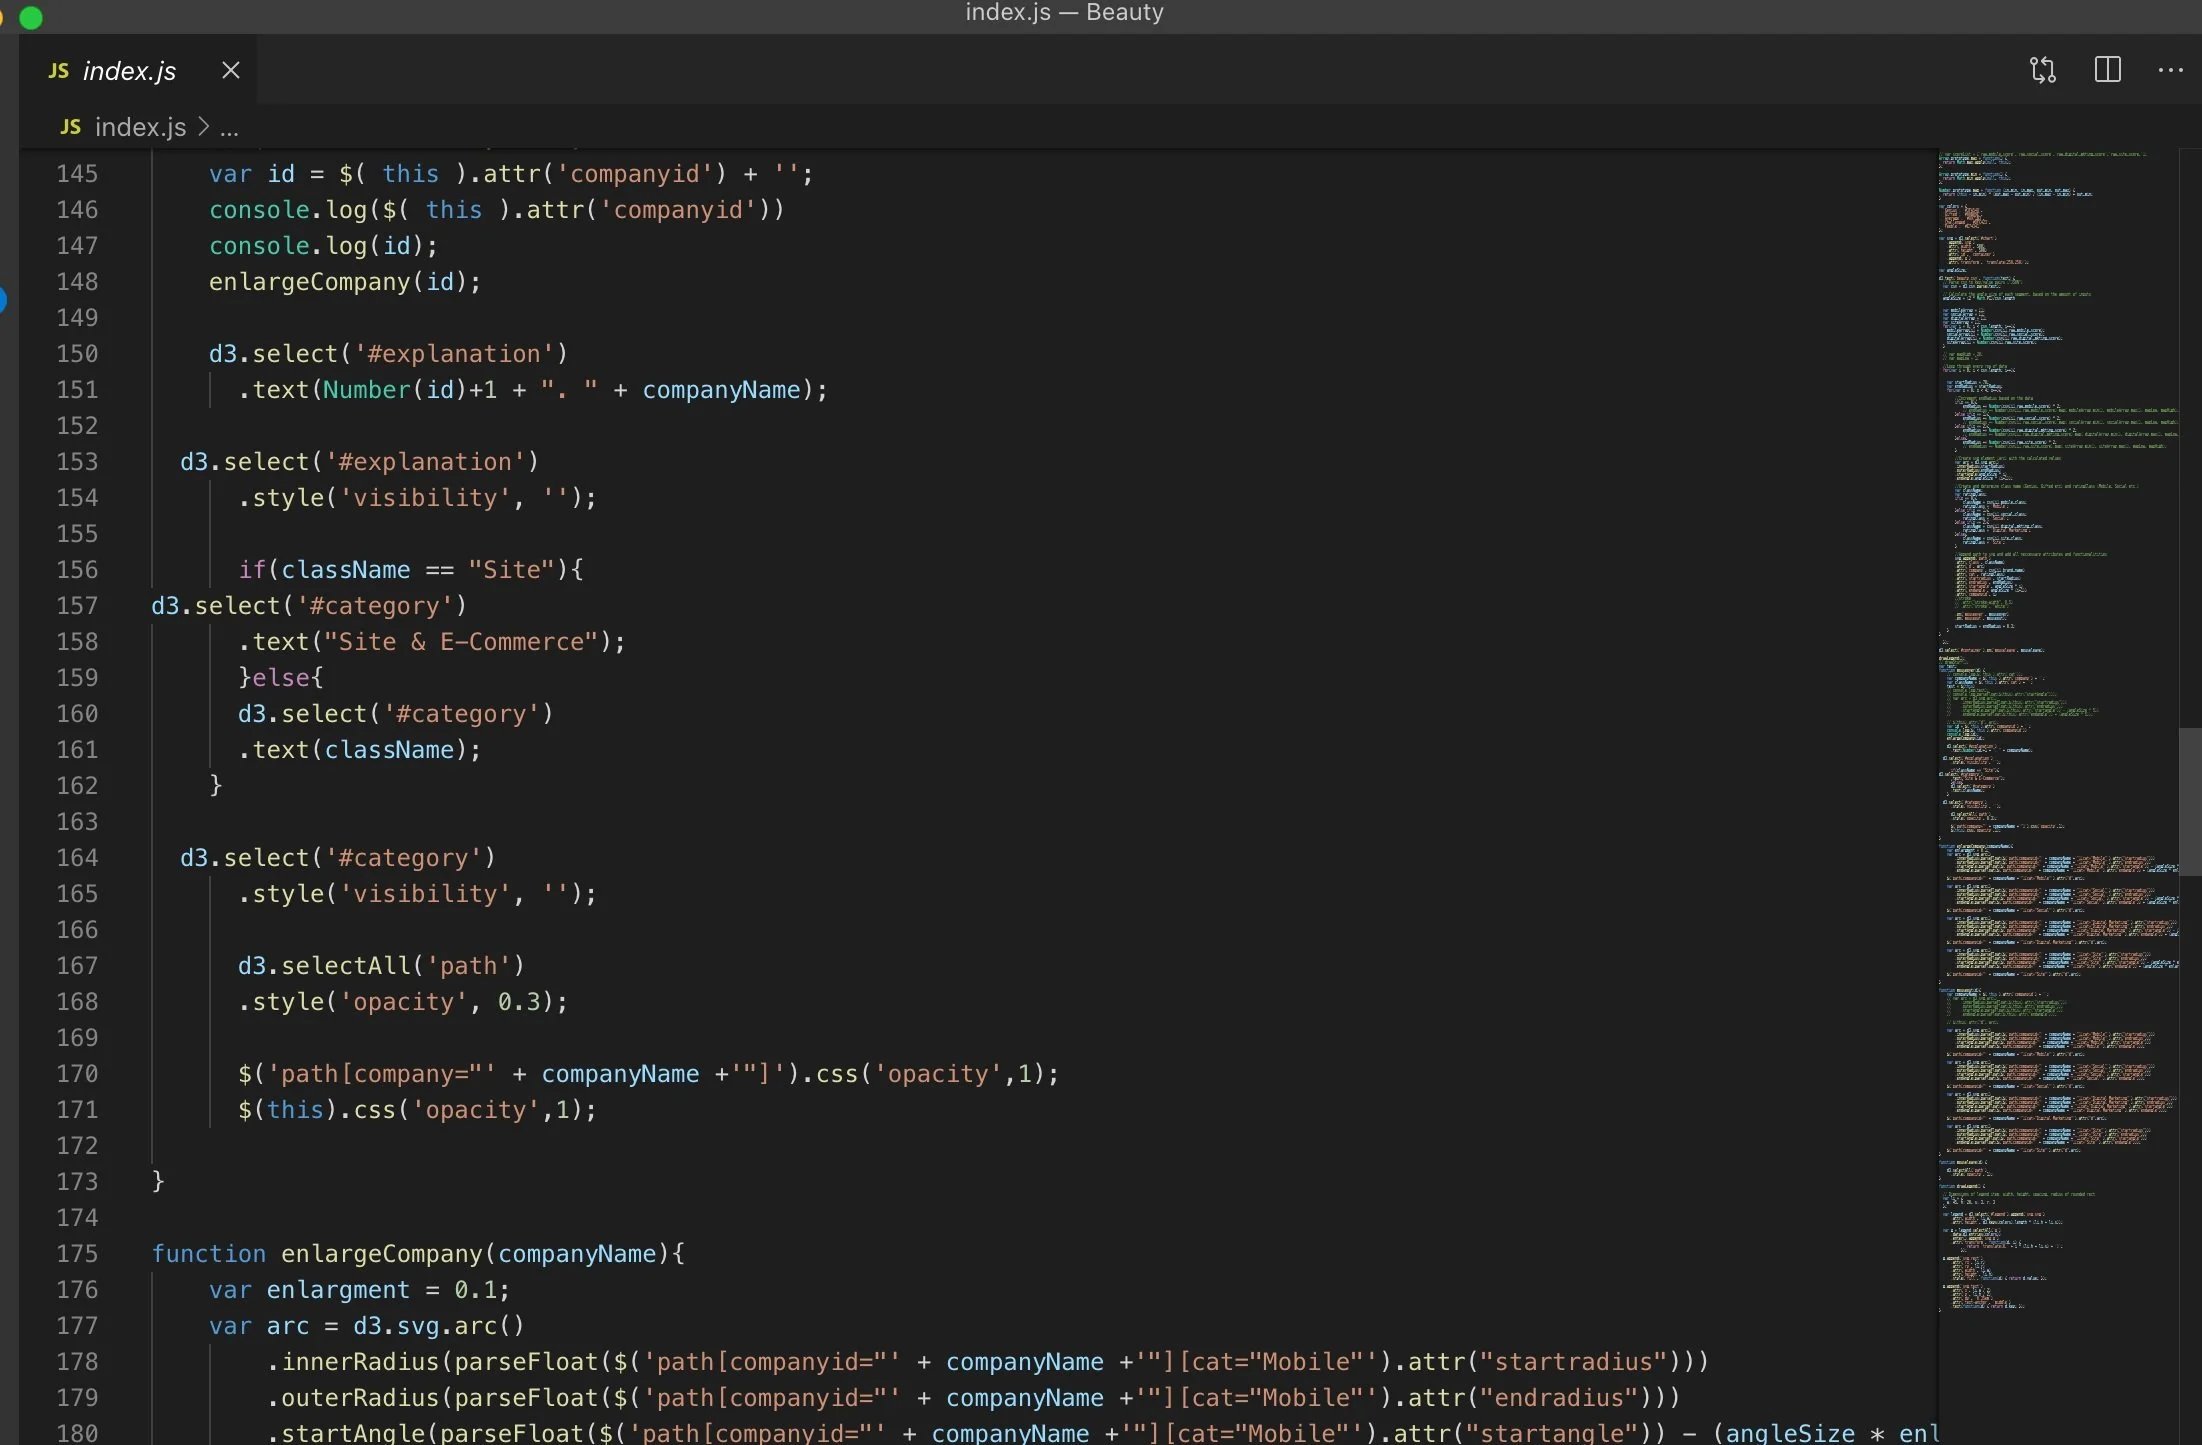Click the breadcrumb chevron separator after index.js

pyautogui.click(x=204, y=127)
